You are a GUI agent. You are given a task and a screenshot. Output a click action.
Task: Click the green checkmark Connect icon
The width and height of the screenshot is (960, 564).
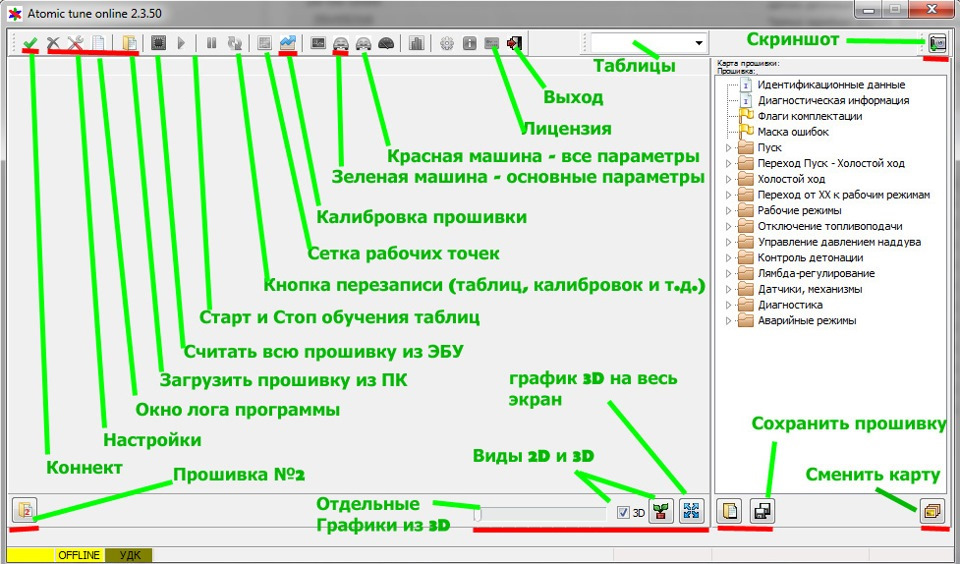pyautogui.click(x=30, y=43)
